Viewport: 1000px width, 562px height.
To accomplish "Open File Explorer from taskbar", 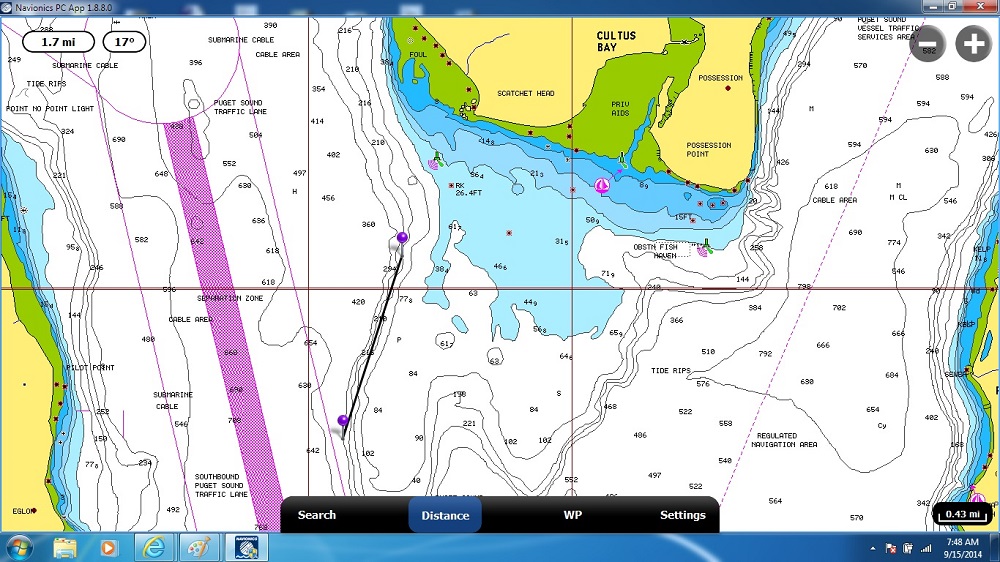I will click(x=64, y=548).
